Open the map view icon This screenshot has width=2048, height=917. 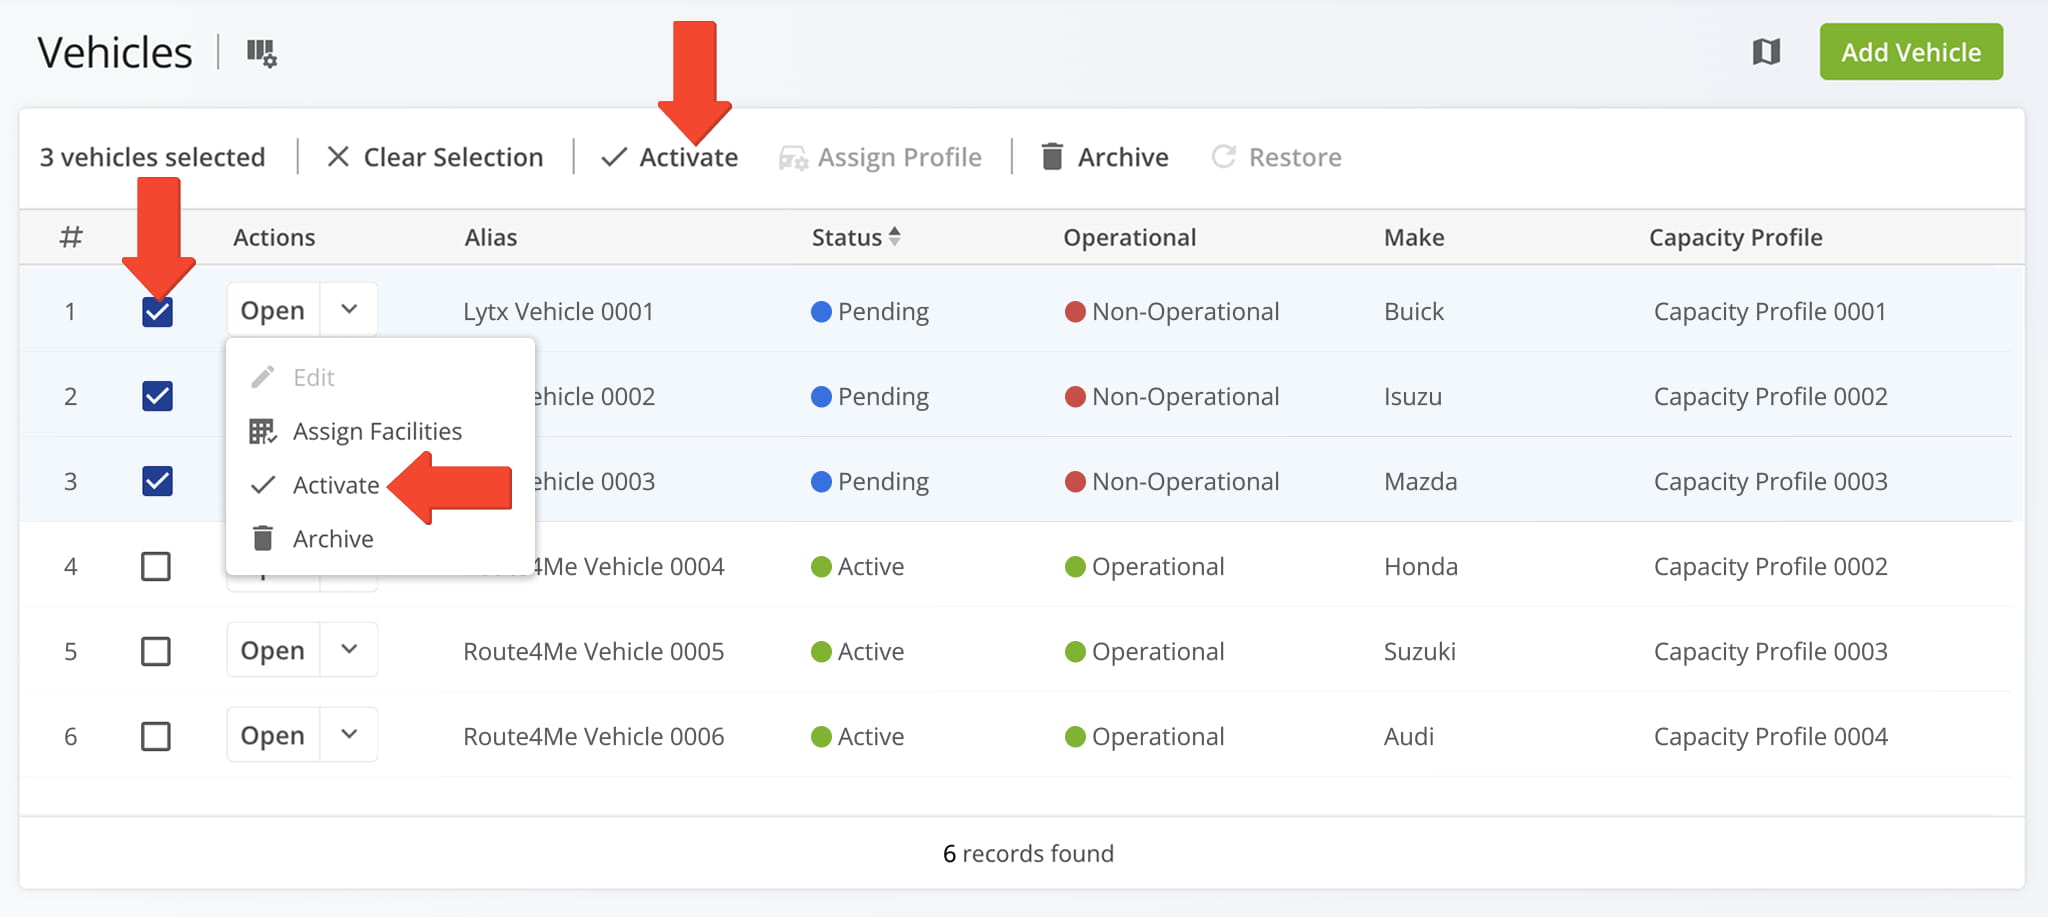[1766, 52]
